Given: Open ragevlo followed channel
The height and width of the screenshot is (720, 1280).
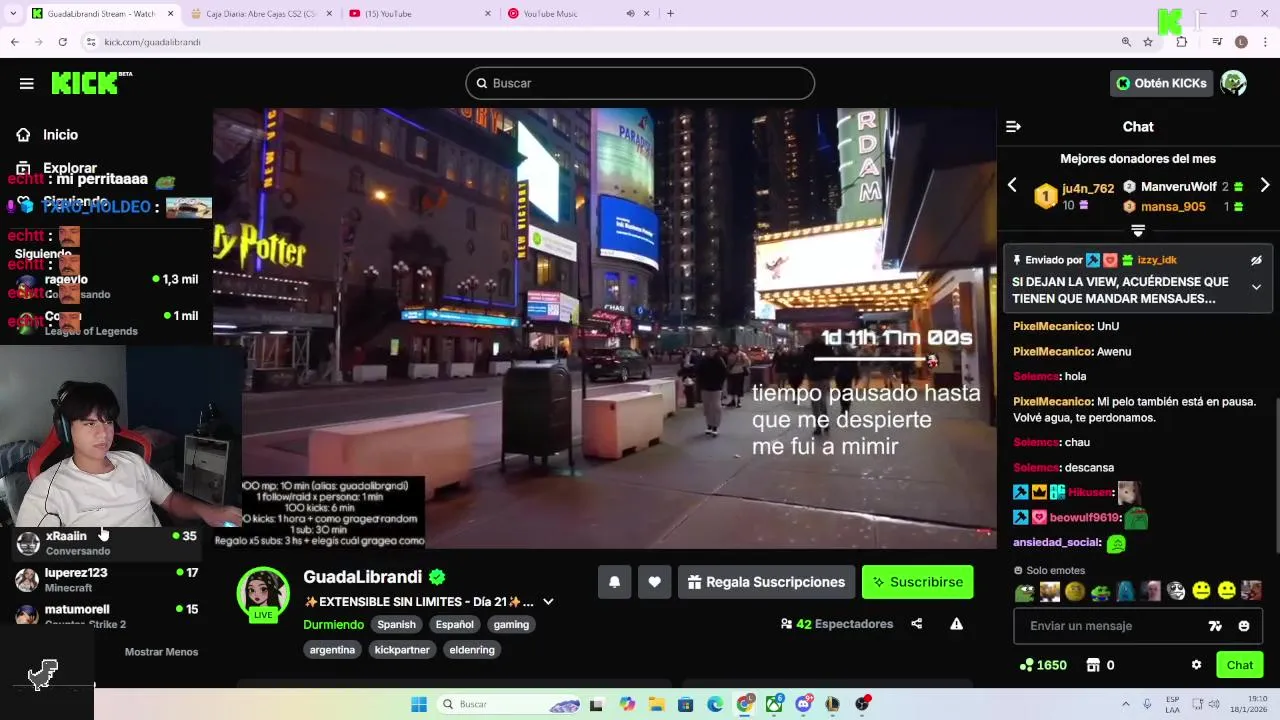Looking at the screenshot, I should 106,286.
